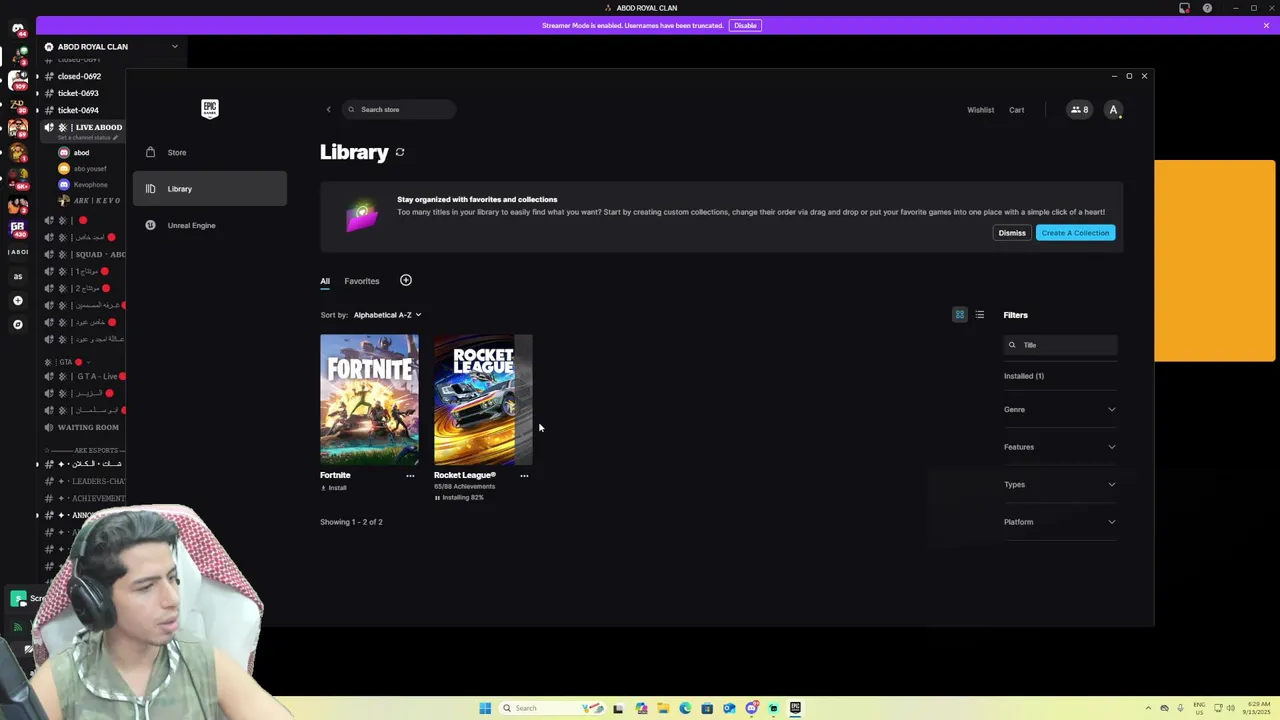Refresh the Library with the reload icon
This screenshot has width=1280, height=720.
tap(400, 152)
